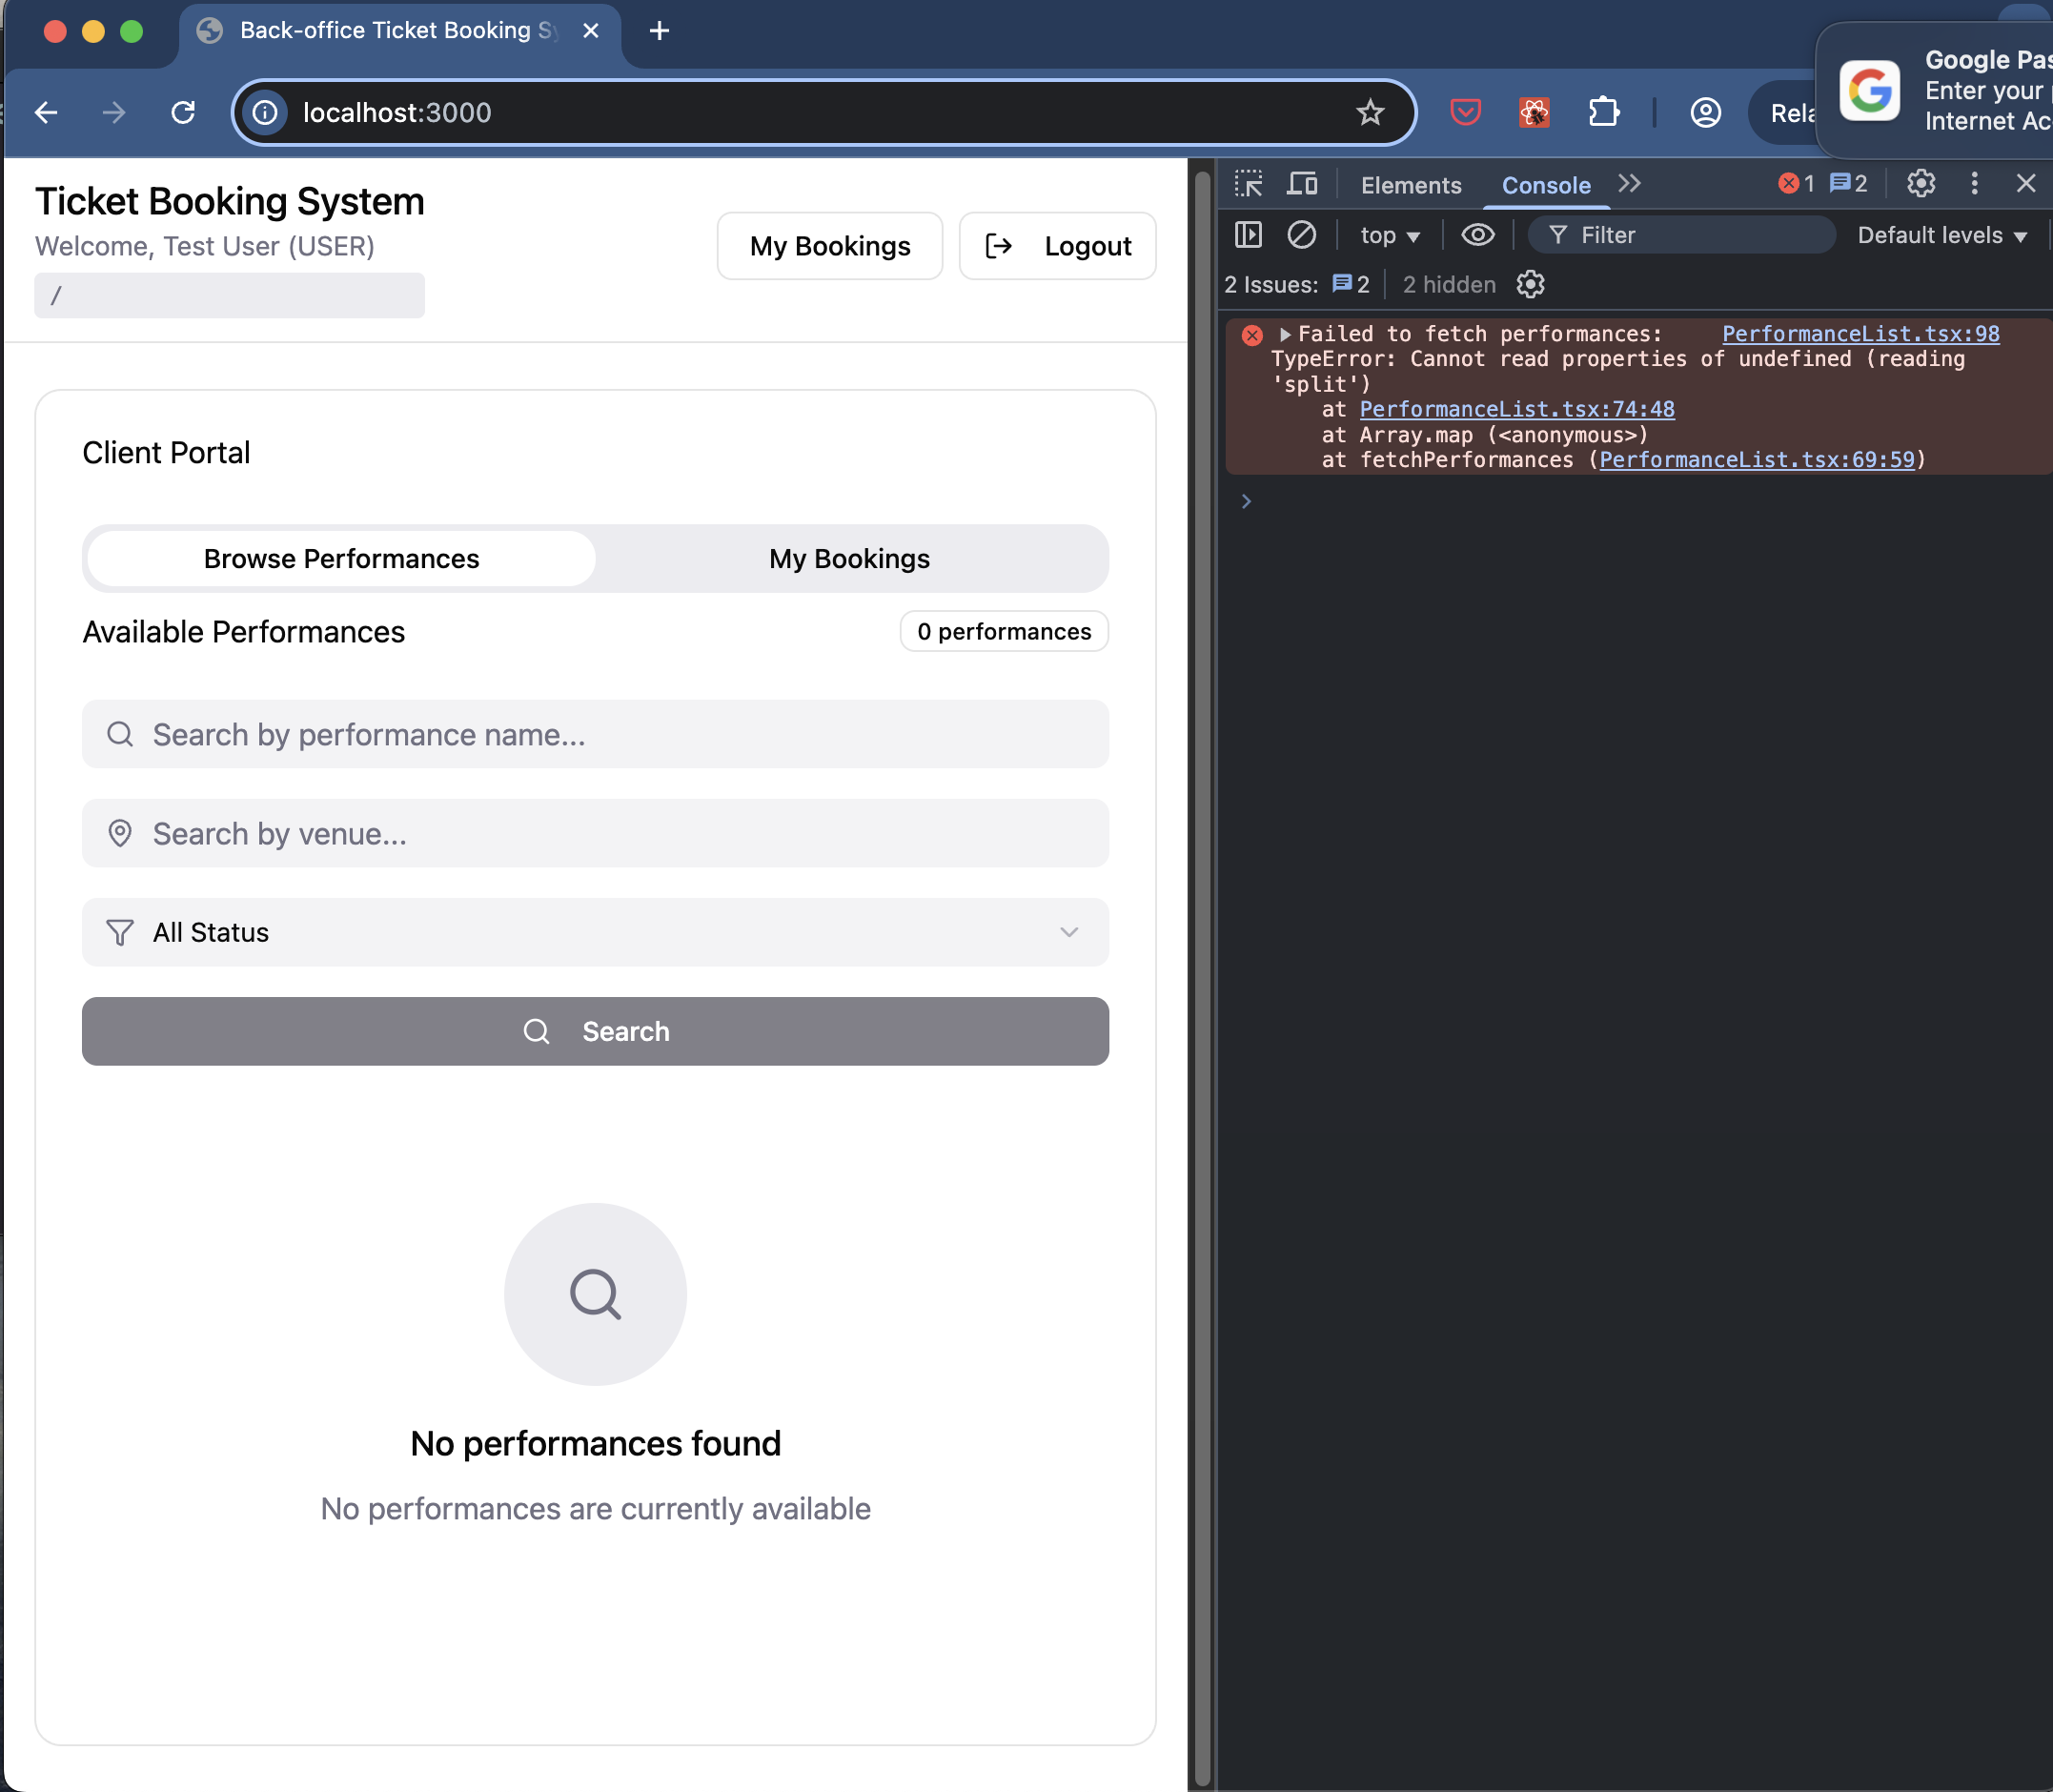Open the PerformanceList.tsx:98 source link
Image resolution: width=2053 pixels, height=1792 pixels.
(x=1860, y=334)
